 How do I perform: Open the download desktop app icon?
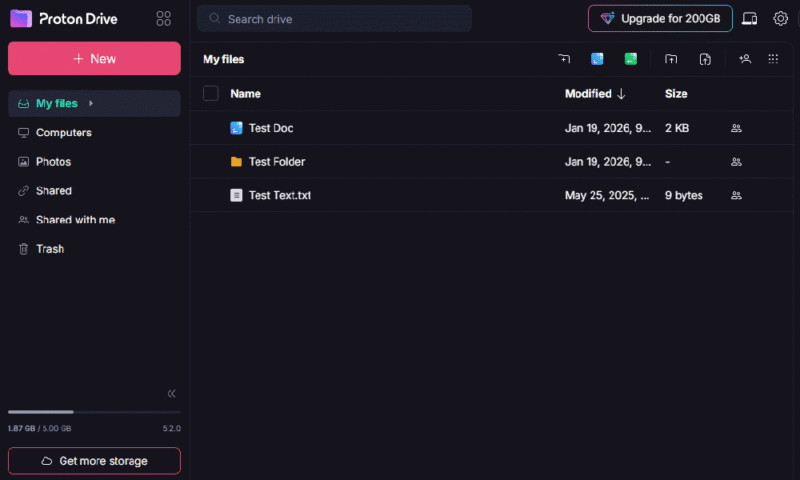[x=749, y=19]
